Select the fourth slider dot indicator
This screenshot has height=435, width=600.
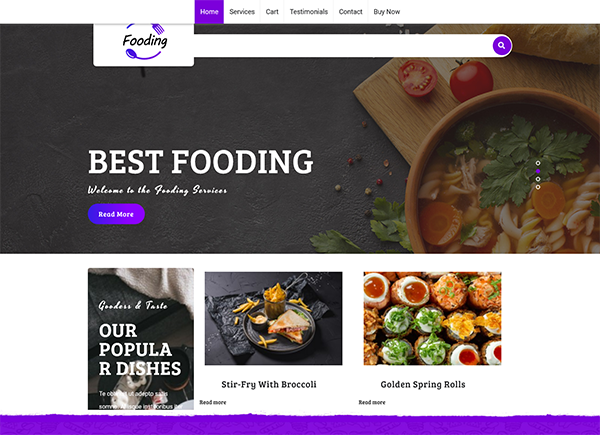(x=538, y=187)
